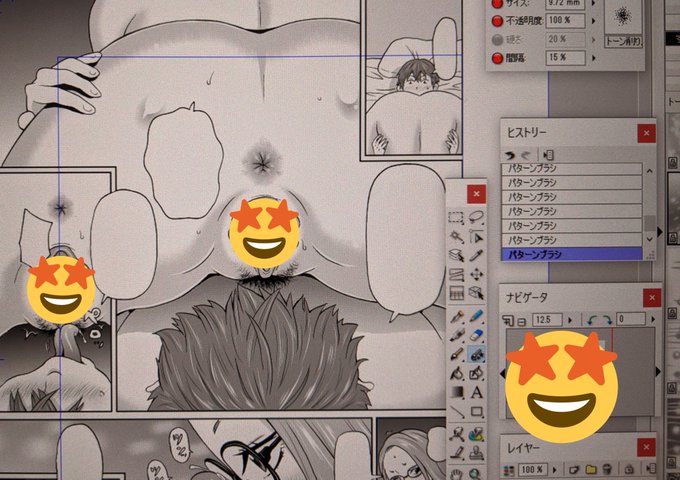680x480 pixels.
Task: Select the Closed-area Fill tool
Action: (476, 373)
